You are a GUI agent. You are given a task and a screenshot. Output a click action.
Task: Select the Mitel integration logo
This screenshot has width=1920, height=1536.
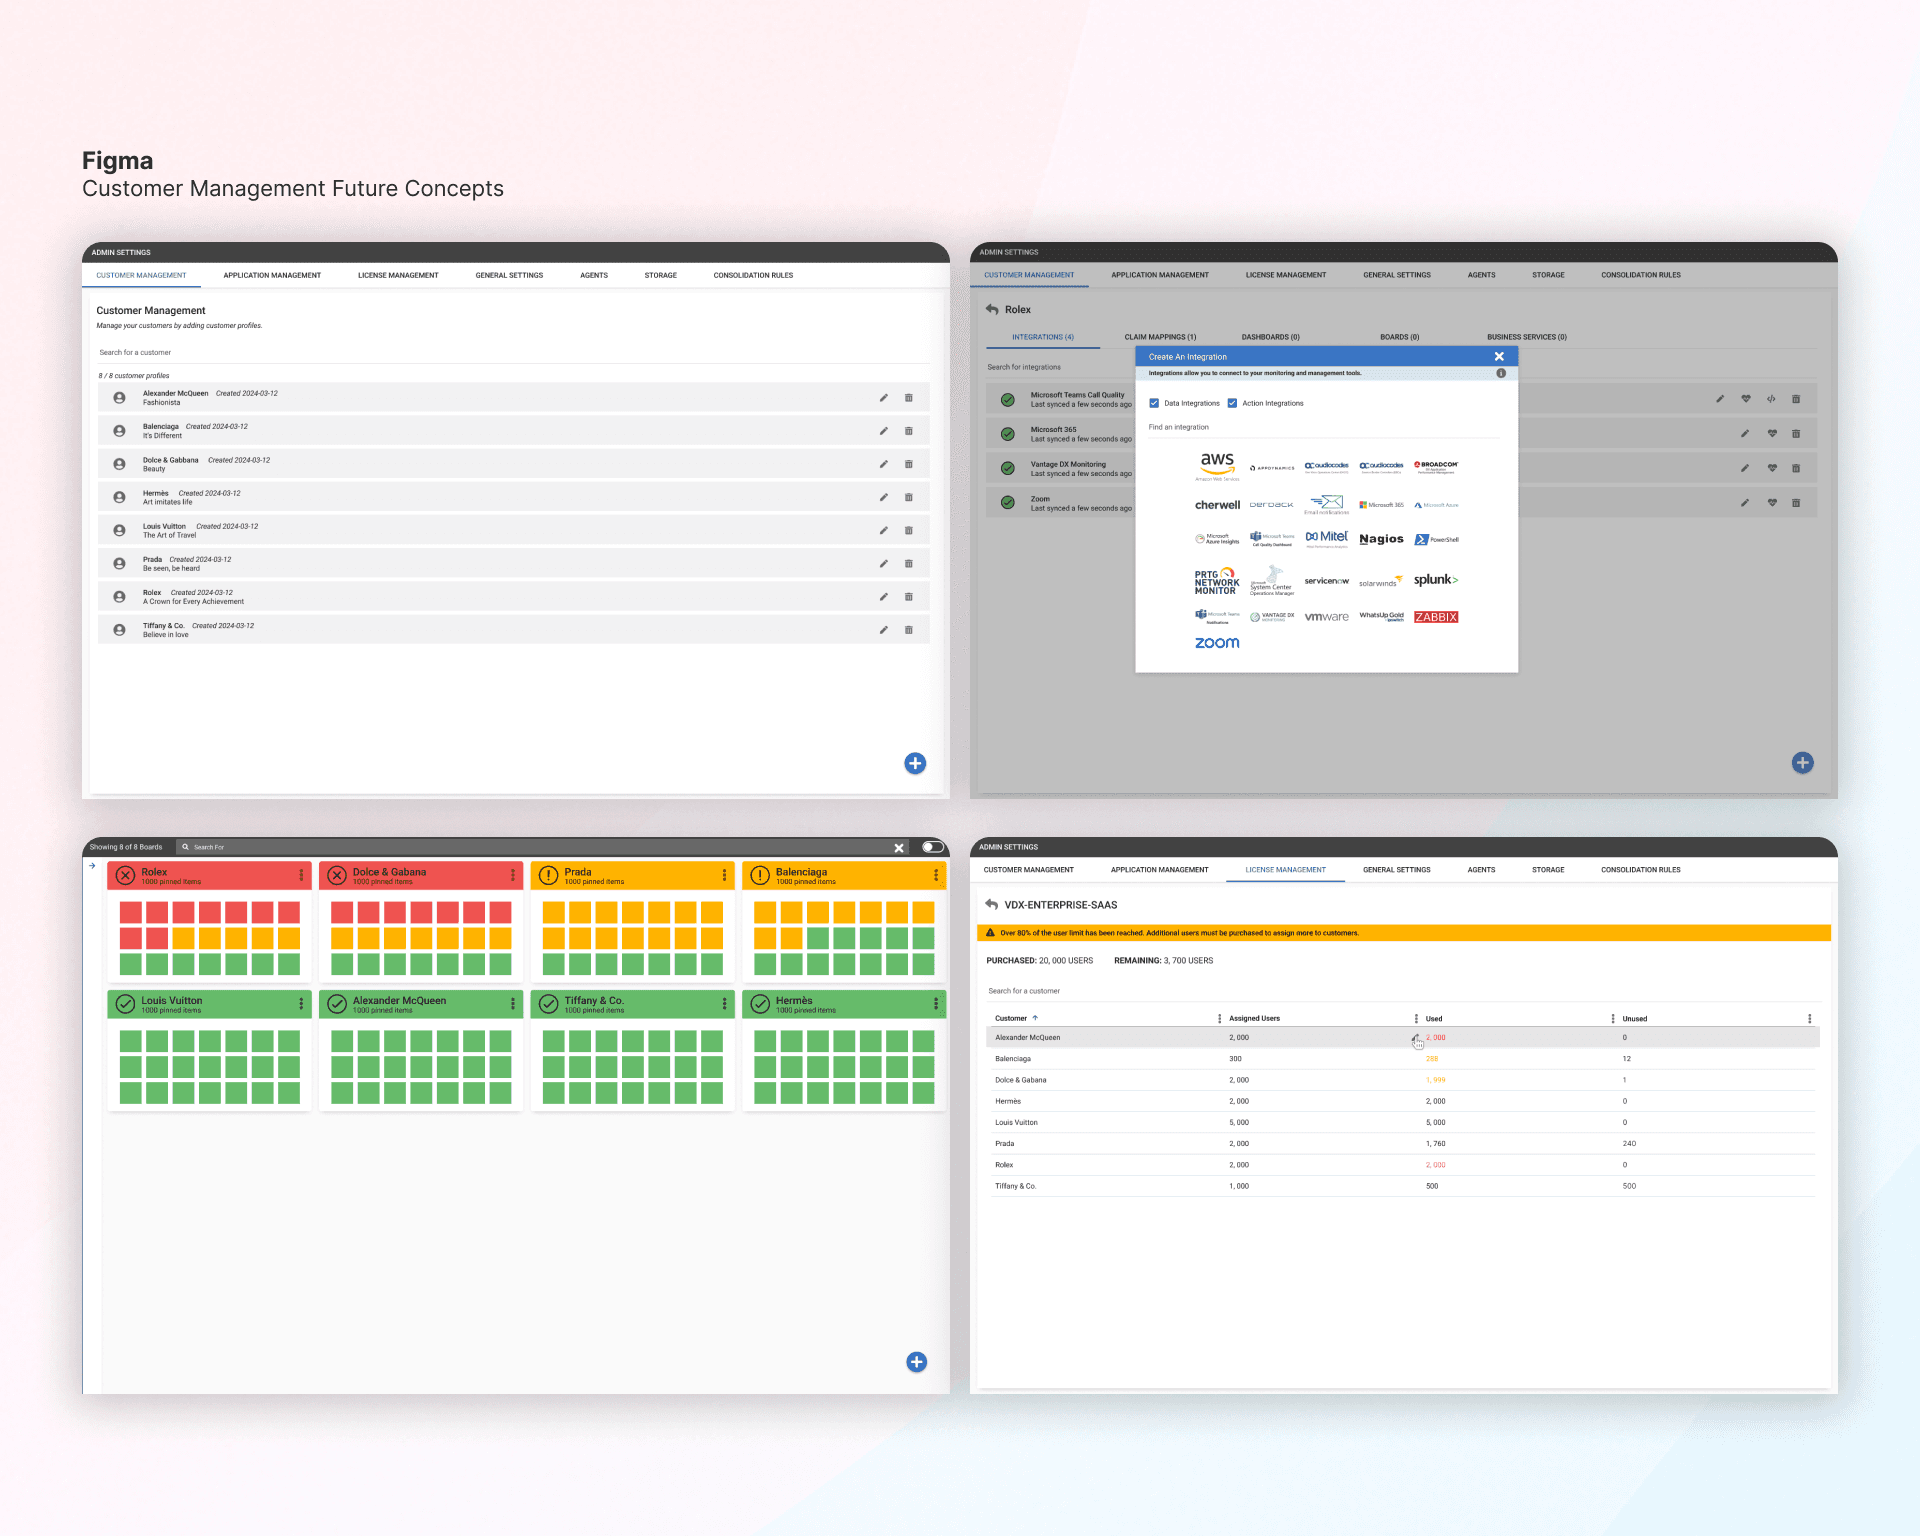coord(1327,538)
